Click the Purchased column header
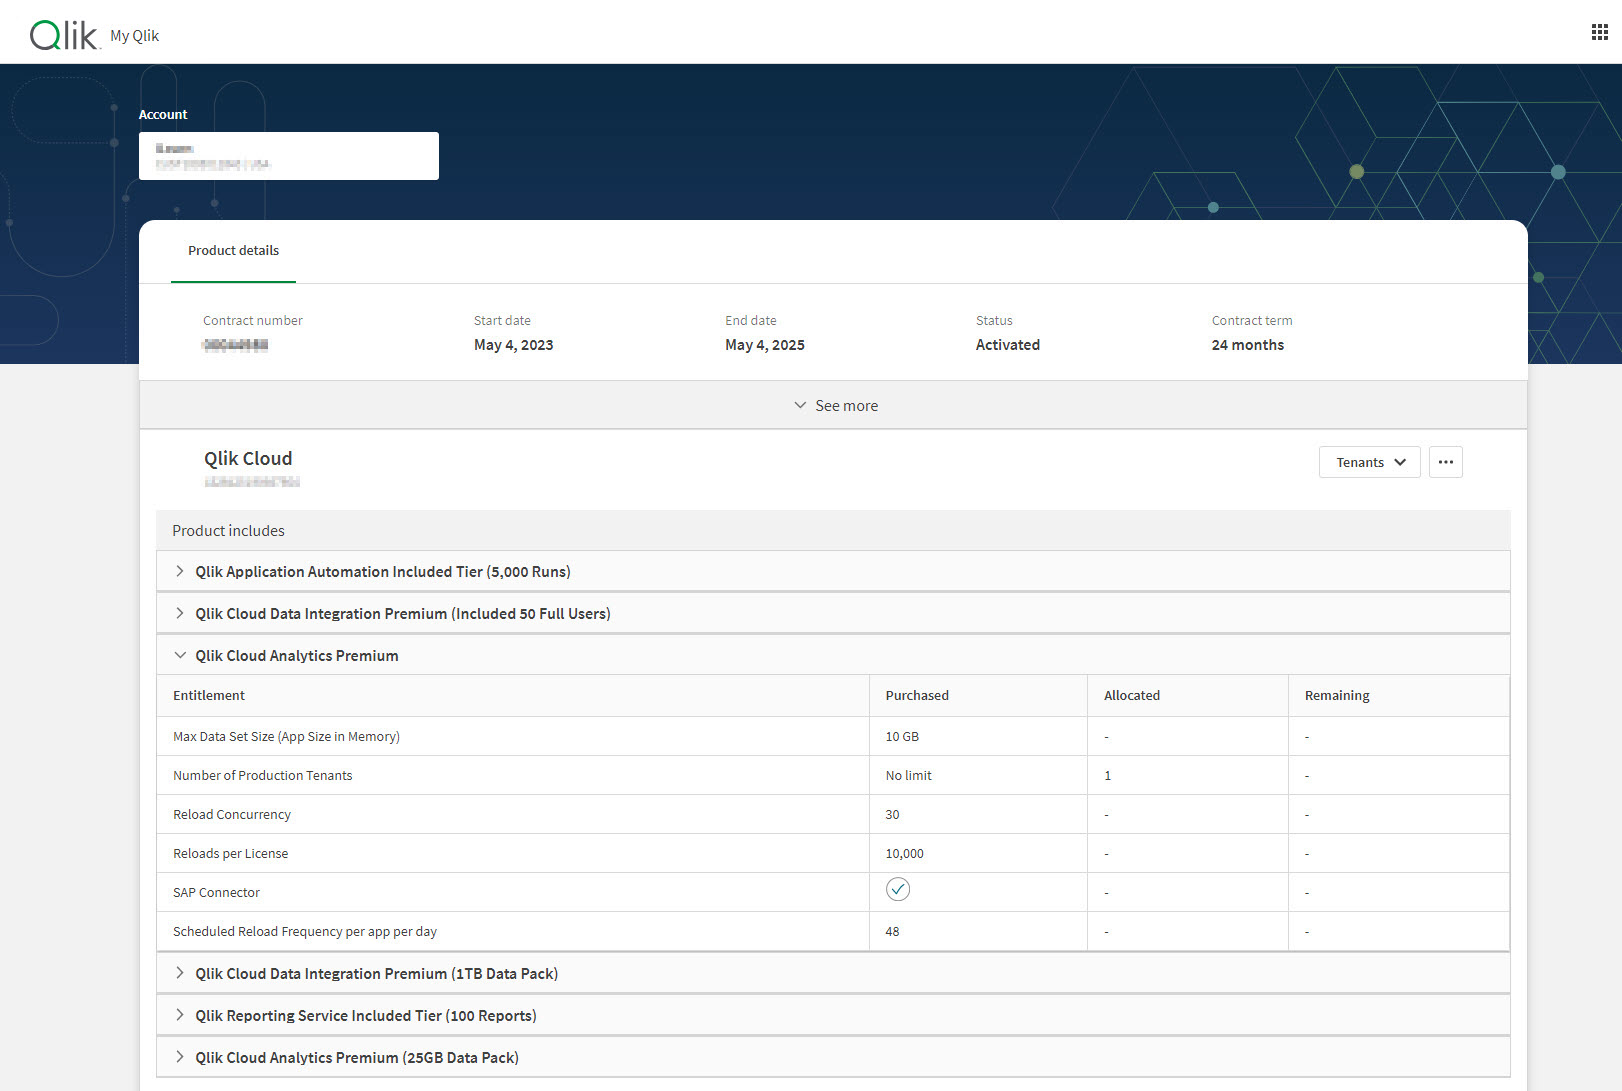Viewport: 1622px width, 1091px height. [916, 696]
